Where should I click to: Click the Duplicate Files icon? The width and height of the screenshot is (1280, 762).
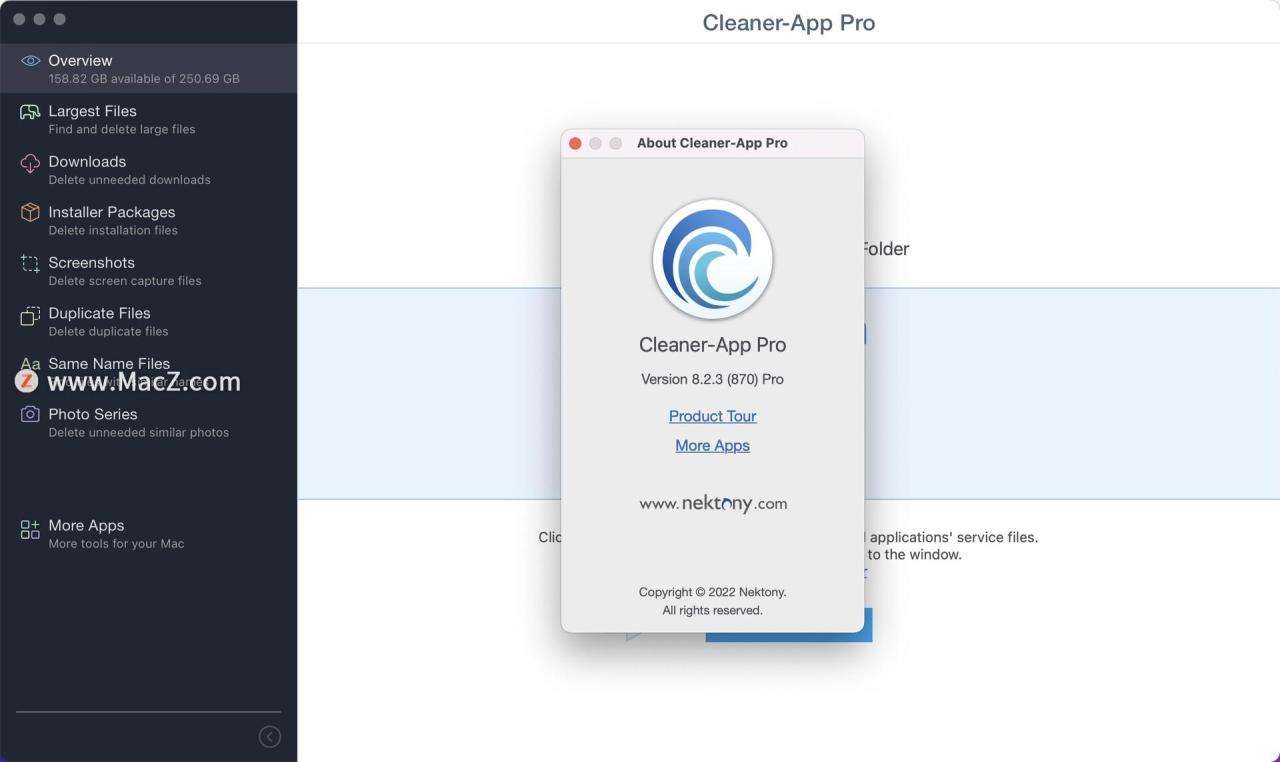pyautogui.click(x=30, y=314)
